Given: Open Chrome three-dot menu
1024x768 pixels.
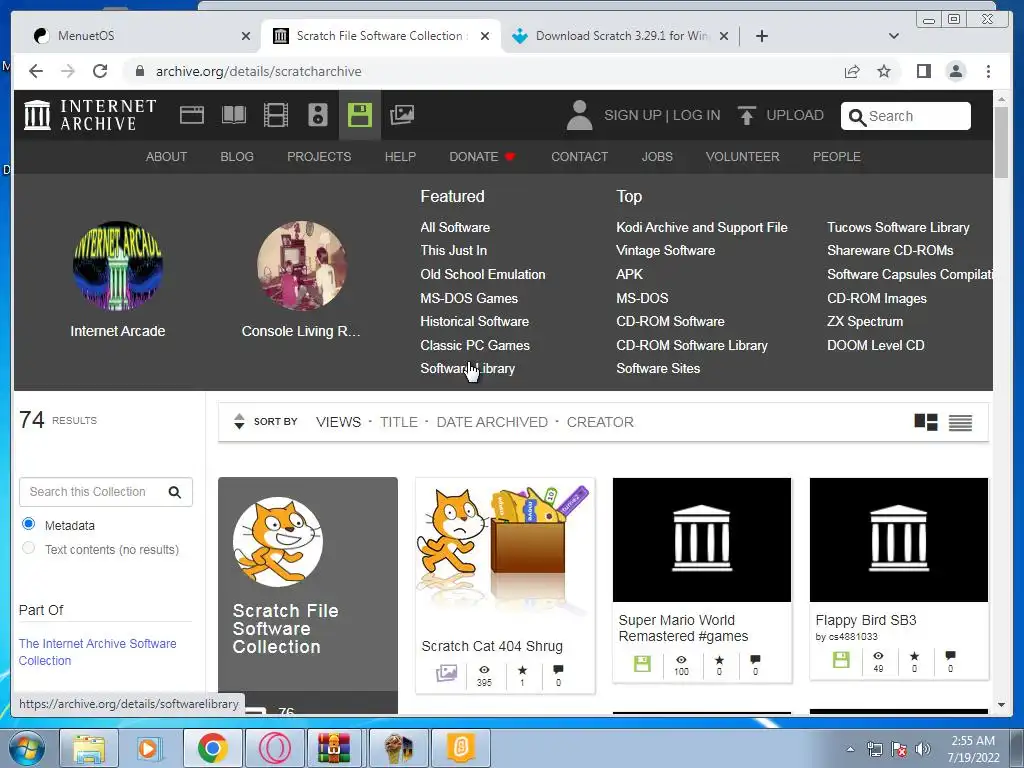Looking at the screenshot, I should pos(988,71).
